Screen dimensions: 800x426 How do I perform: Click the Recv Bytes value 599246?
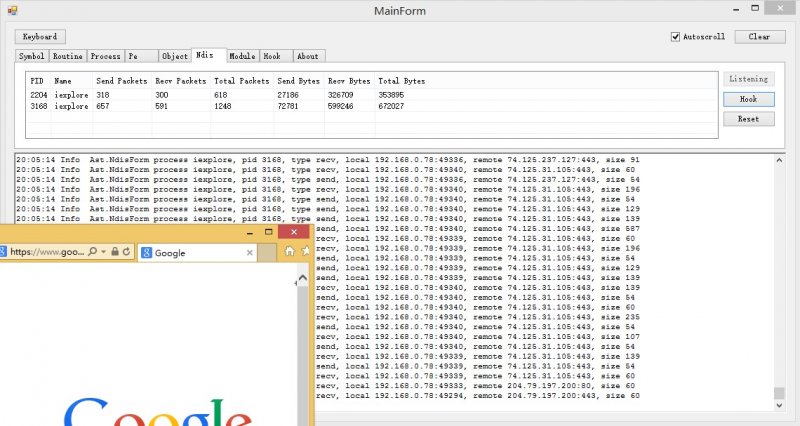tap(341, 106)
